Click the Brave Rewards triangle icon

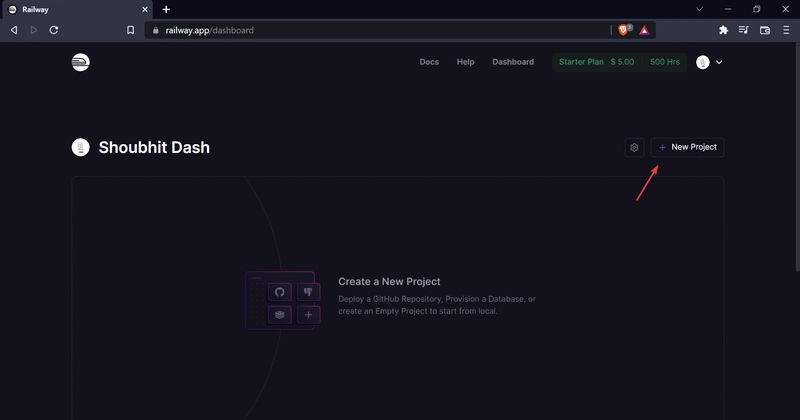pos(644,30)
